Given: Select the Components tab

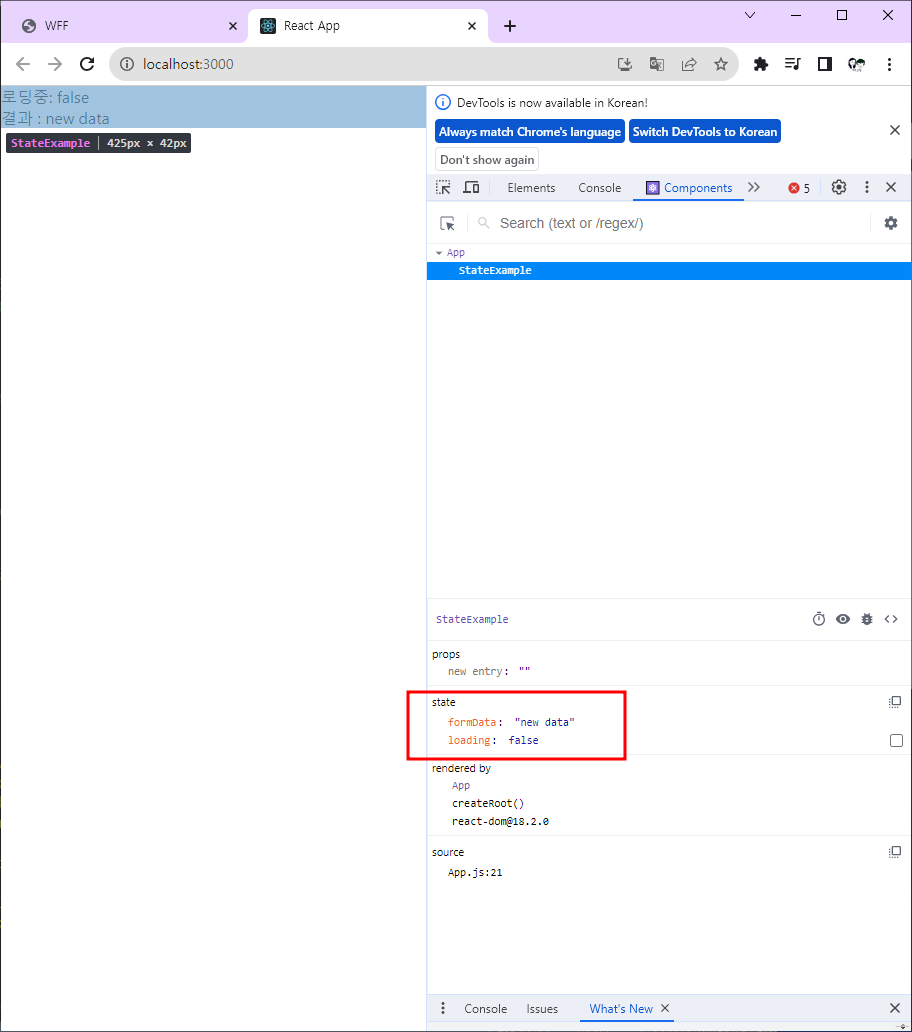Looking at the screenshot, I should tap(689, 188).
